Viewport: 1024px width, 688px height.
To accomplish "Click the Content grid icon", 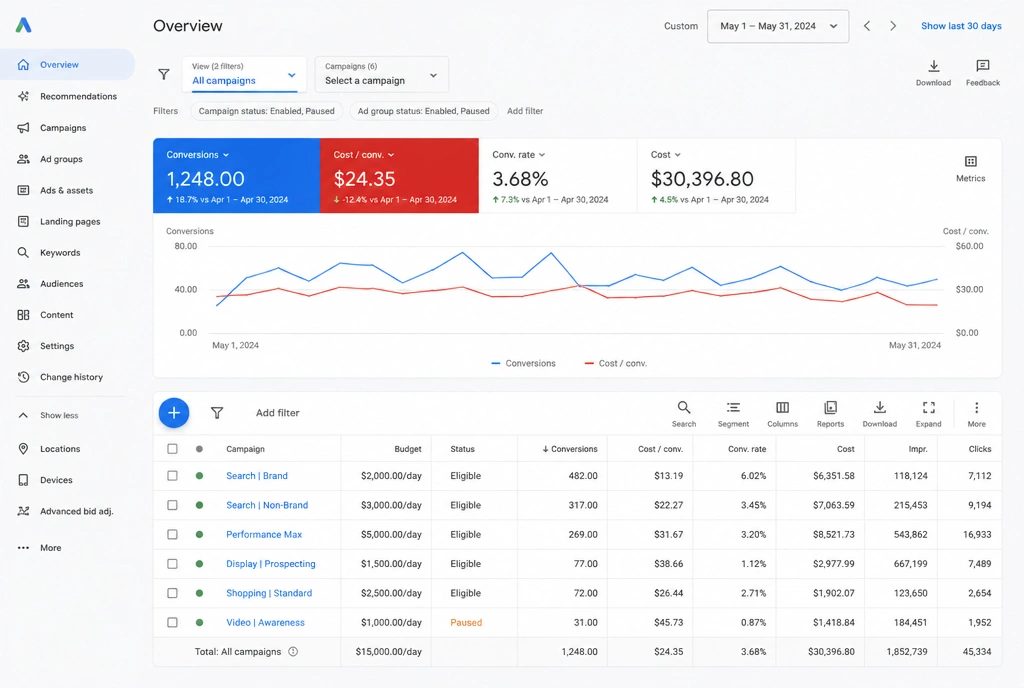I will coord(24,315).
